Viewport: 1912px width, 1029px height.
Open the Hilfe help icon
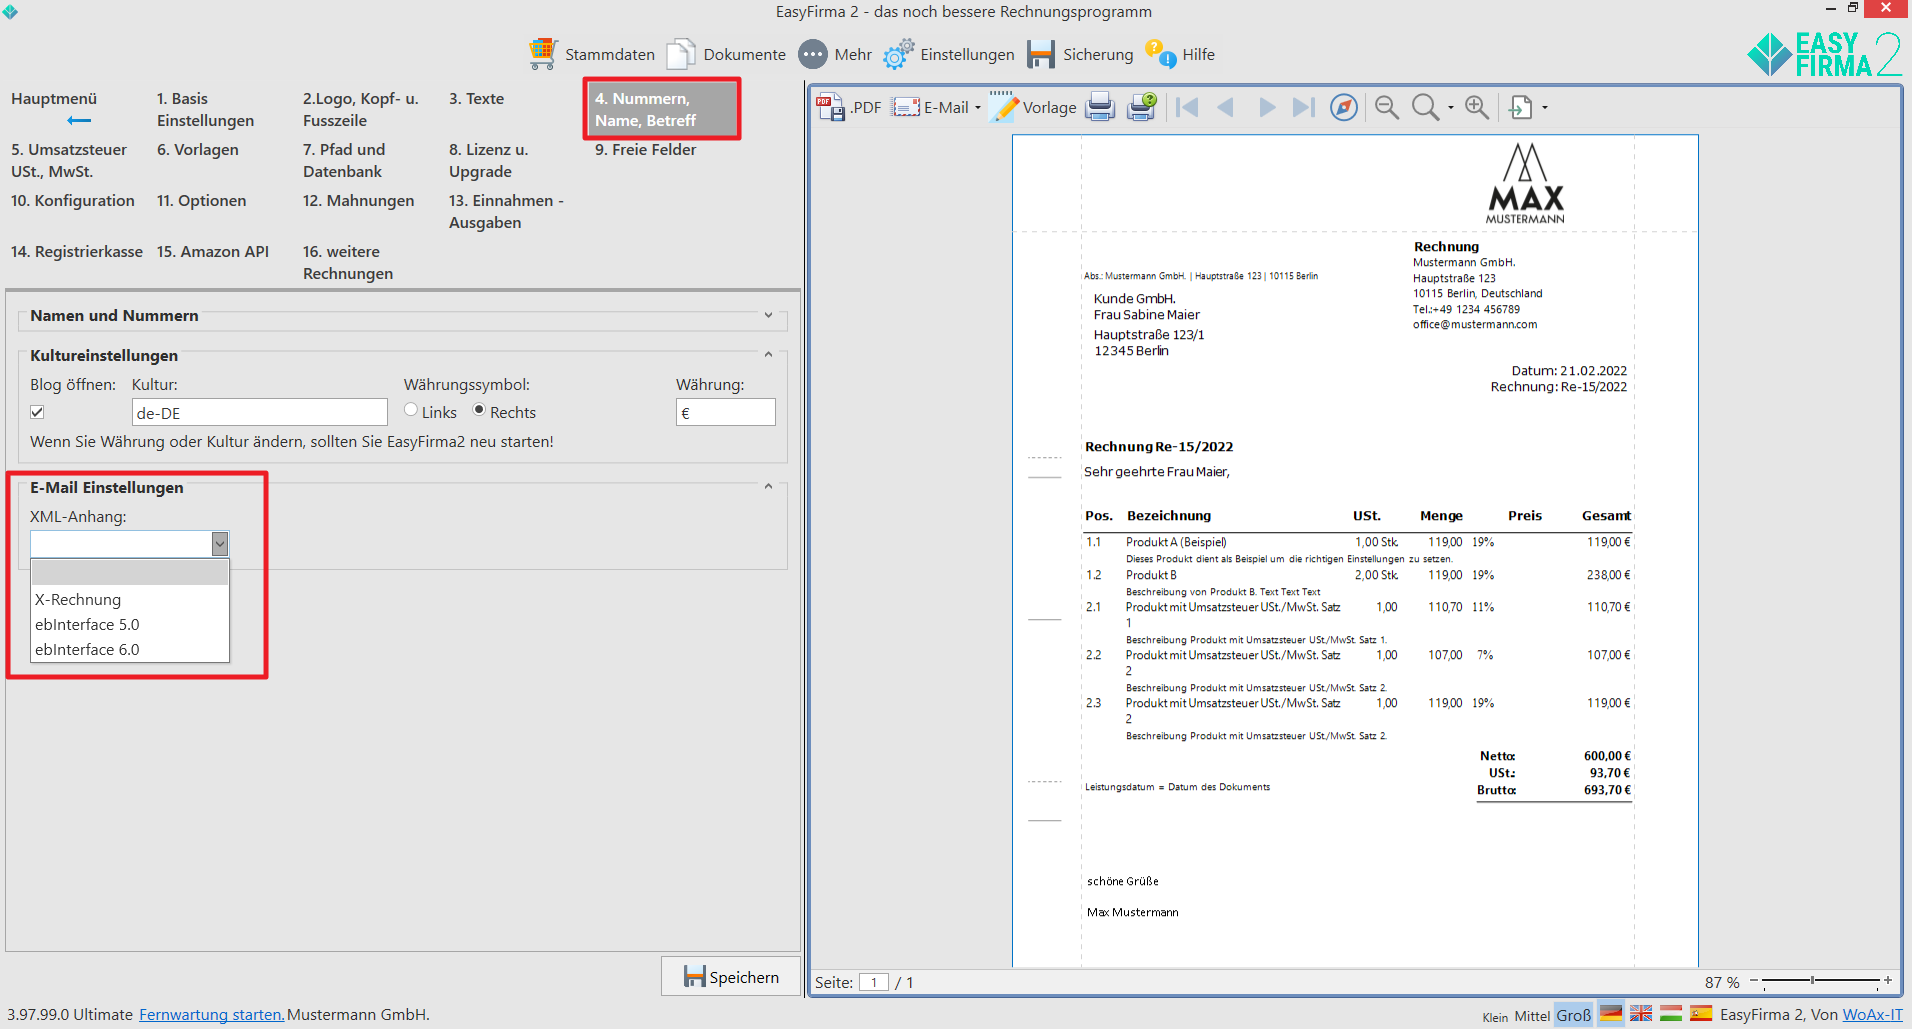[x=1161, y=54]
